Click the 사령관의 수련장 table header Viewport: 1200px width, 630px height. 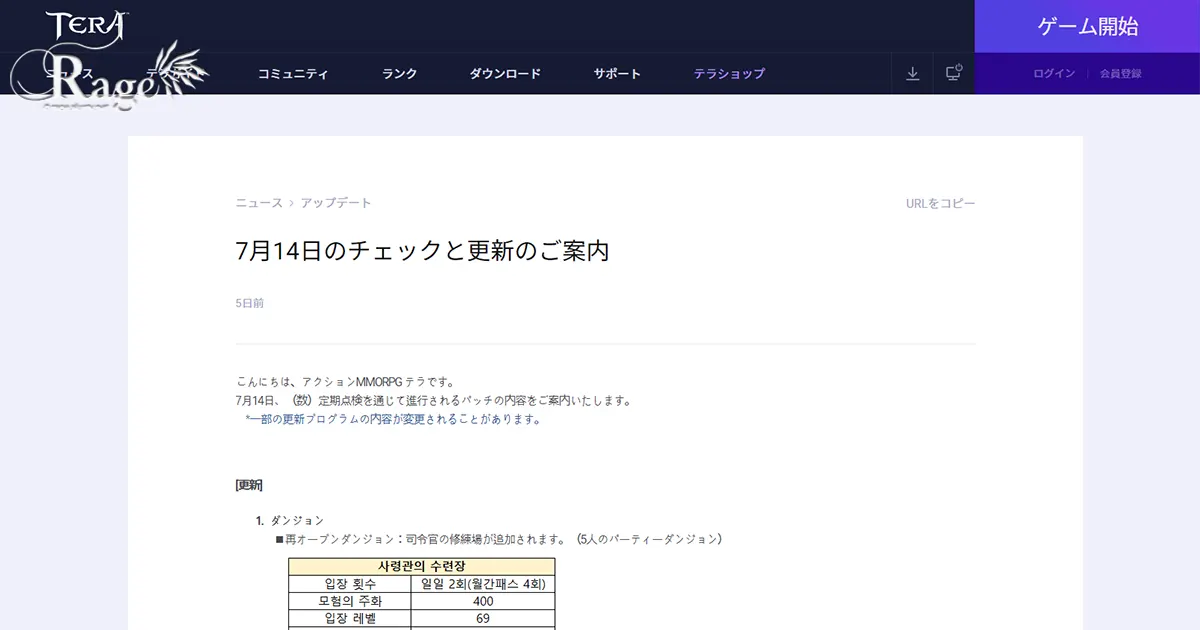click(421, 567)
